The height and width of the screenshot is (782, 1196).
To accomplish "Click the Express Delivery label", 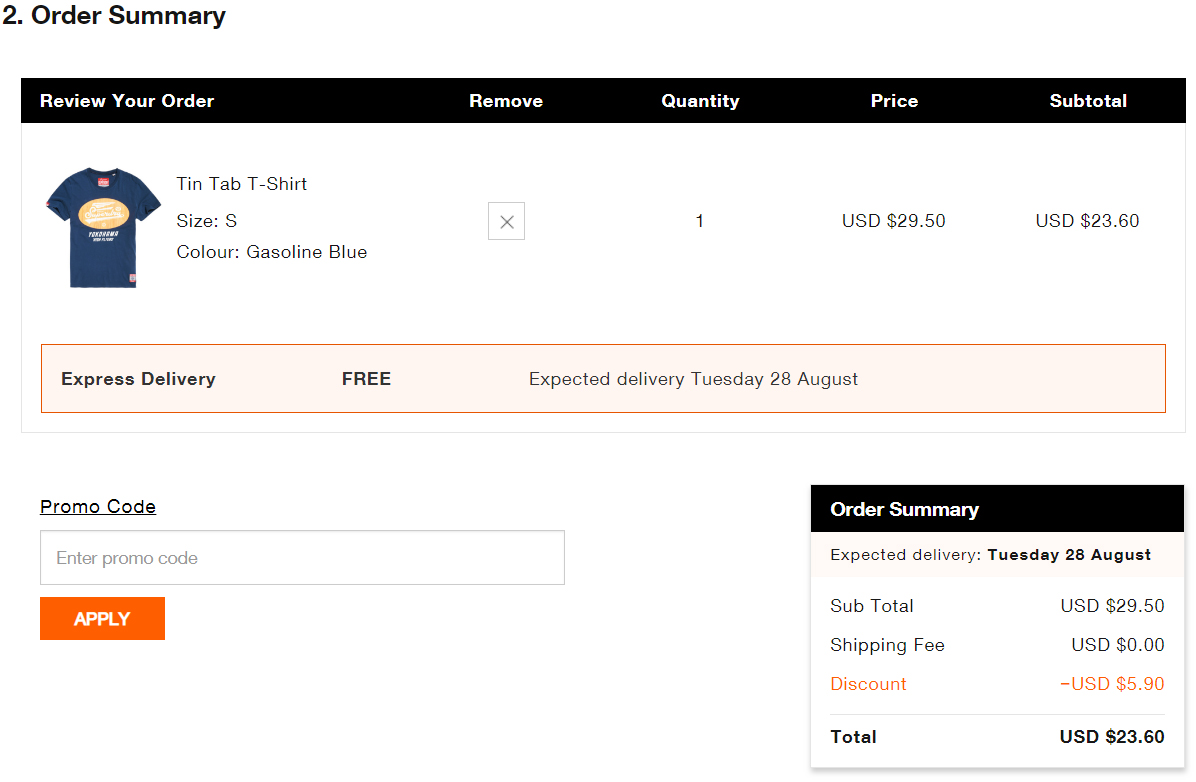I will 138,379.
